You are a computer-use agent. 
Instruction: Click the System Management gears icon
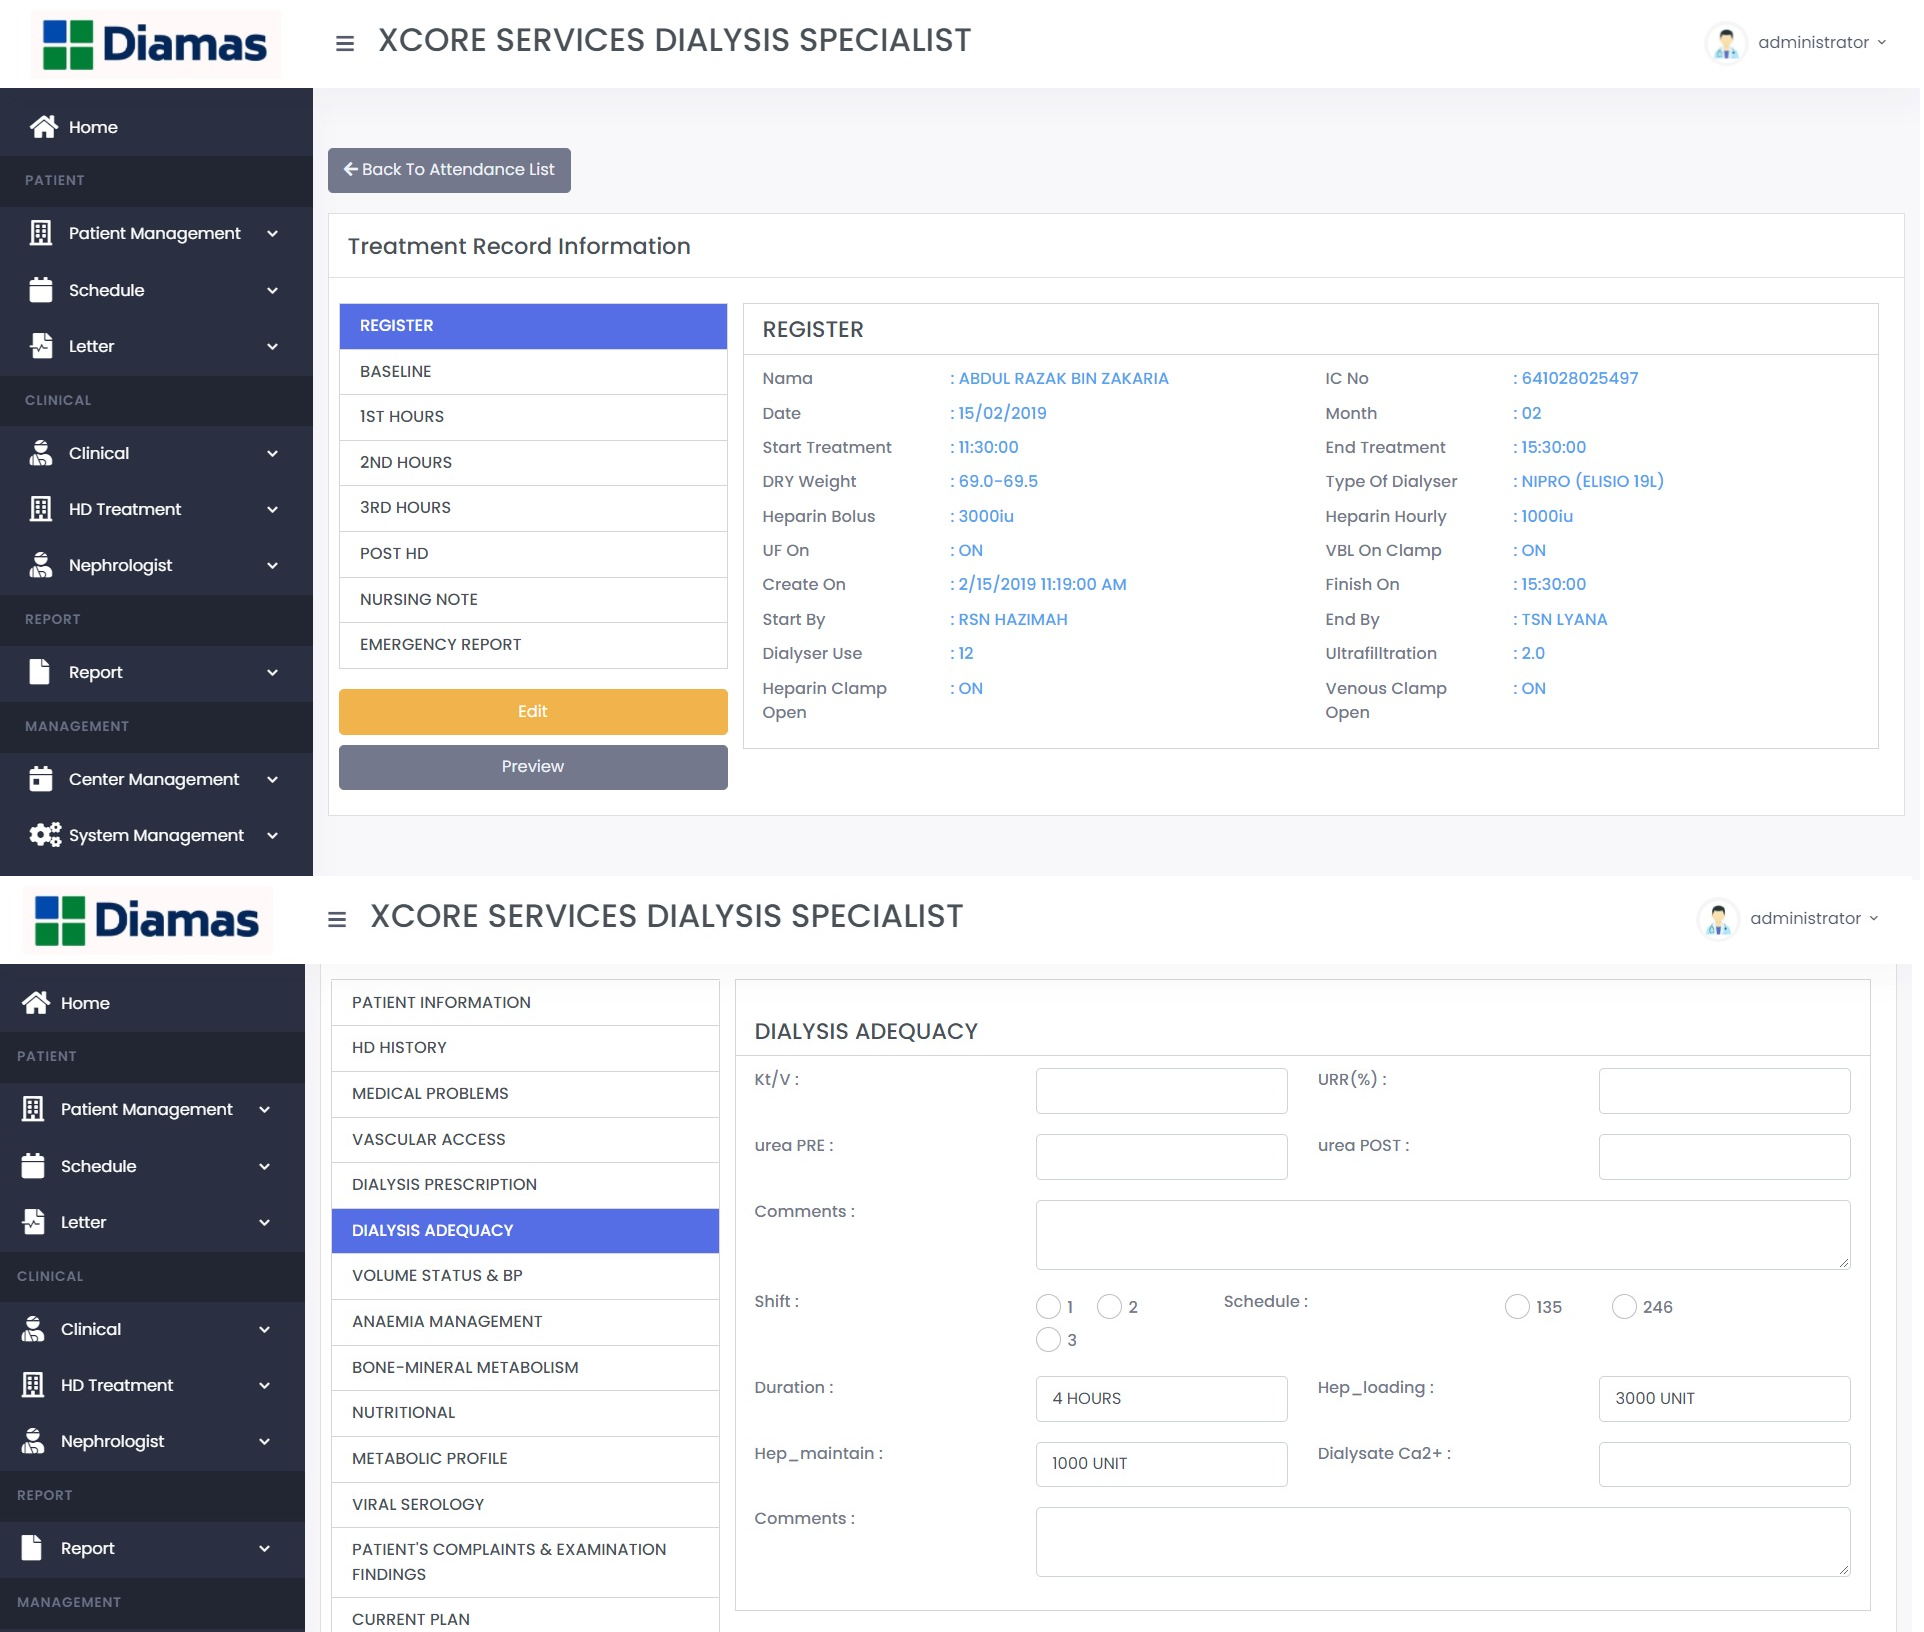(x=45, y=835)
